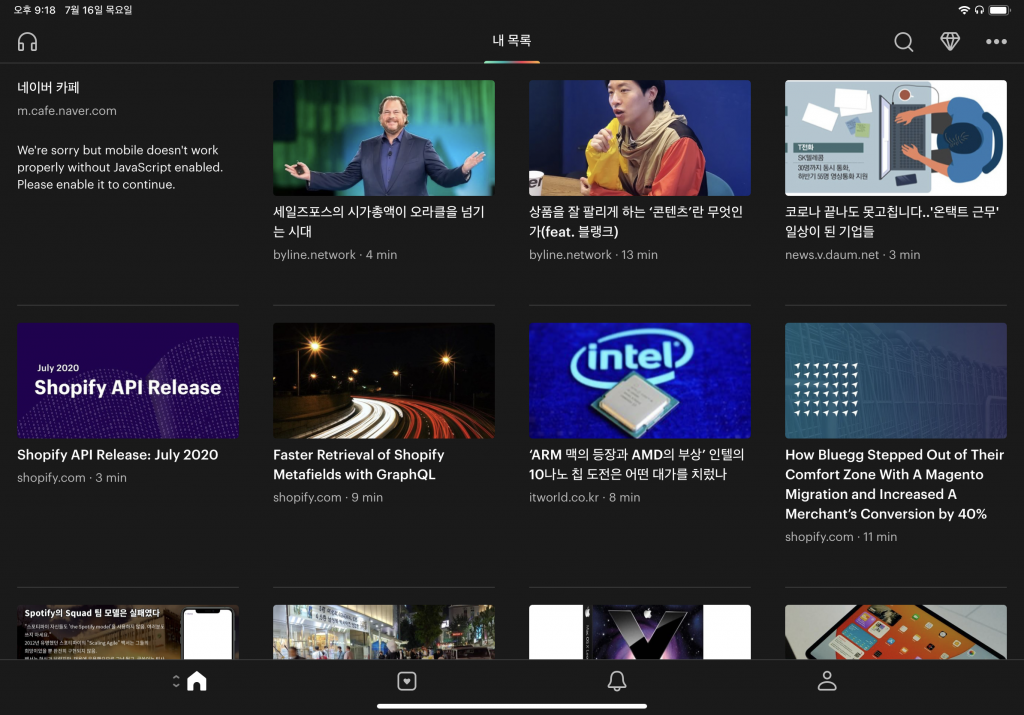Screen dimensions: 1024x715
Task: Open article 상품을 잘 팔리게 하는 '콘텐츠'란 무엇인가
Action: point(636,221)
